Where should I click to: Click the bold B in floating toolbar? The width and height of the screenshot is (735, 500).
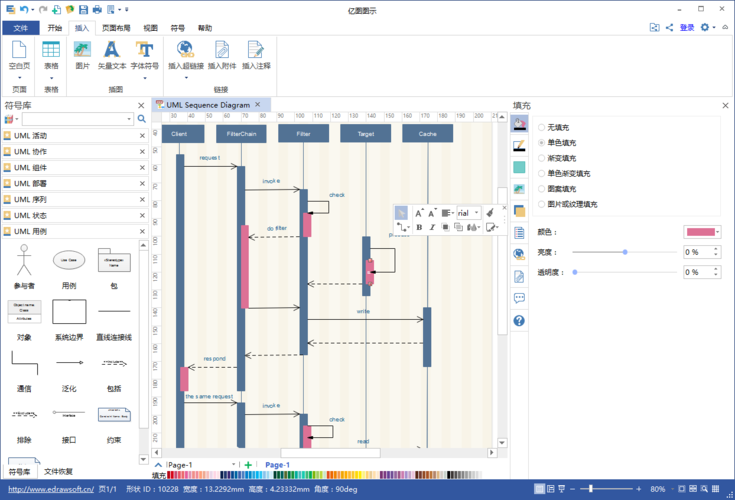(418, 227)
